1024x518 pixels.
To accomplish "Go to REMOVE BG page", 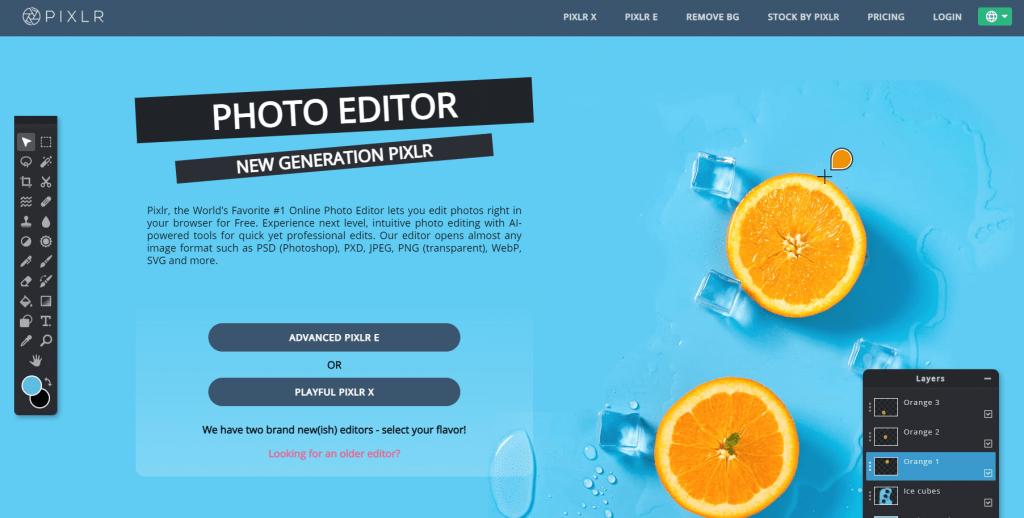I will [712, 17].
